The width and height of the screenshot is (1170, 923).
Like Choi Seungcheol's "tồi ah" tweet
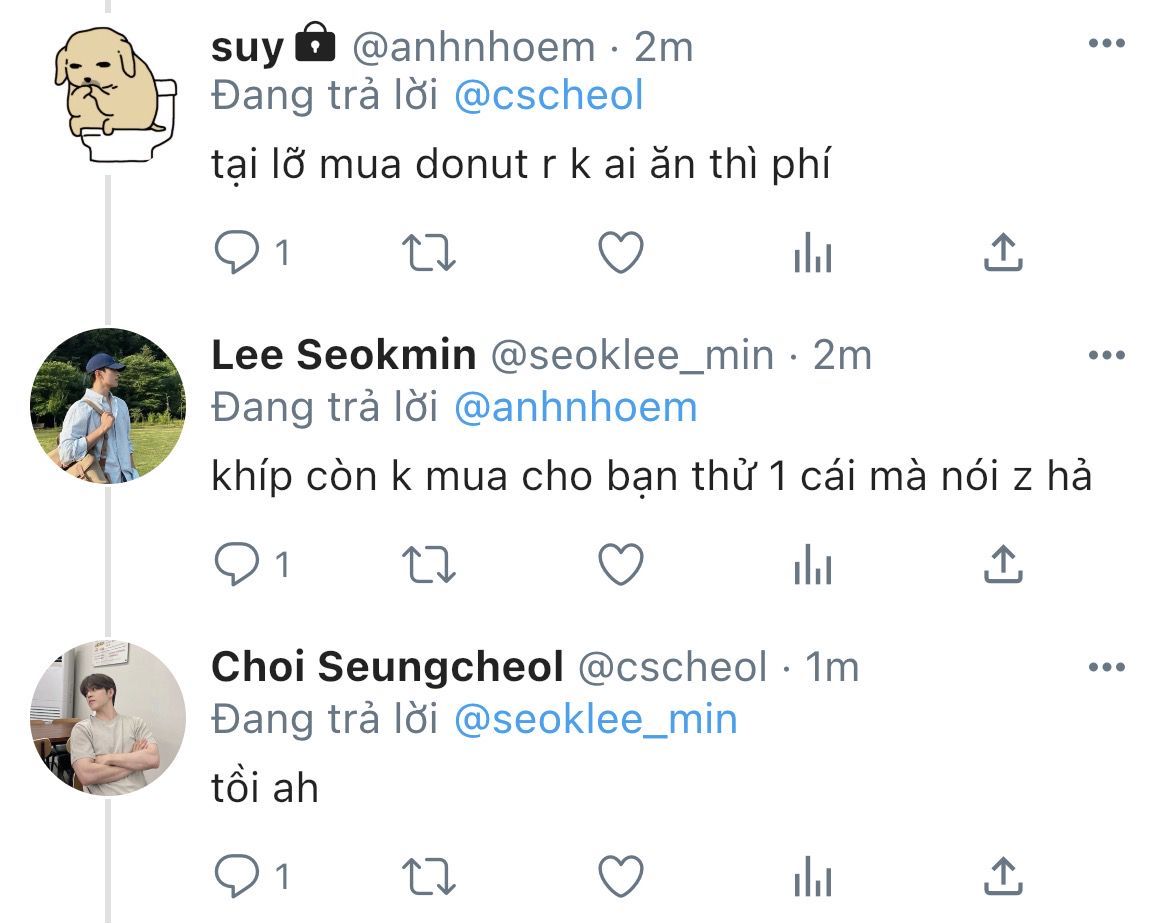click(x=620, y=877)
